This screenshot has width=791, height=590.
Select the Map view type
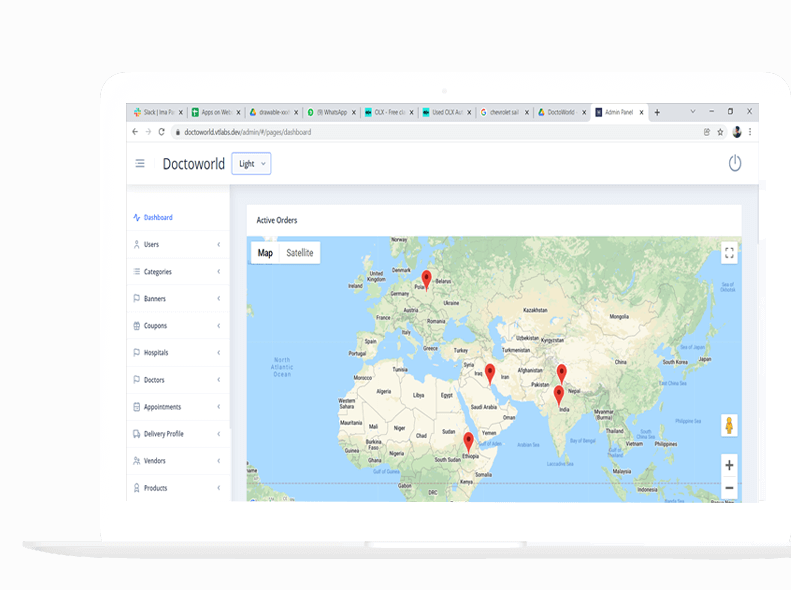[x=265, y=253]
